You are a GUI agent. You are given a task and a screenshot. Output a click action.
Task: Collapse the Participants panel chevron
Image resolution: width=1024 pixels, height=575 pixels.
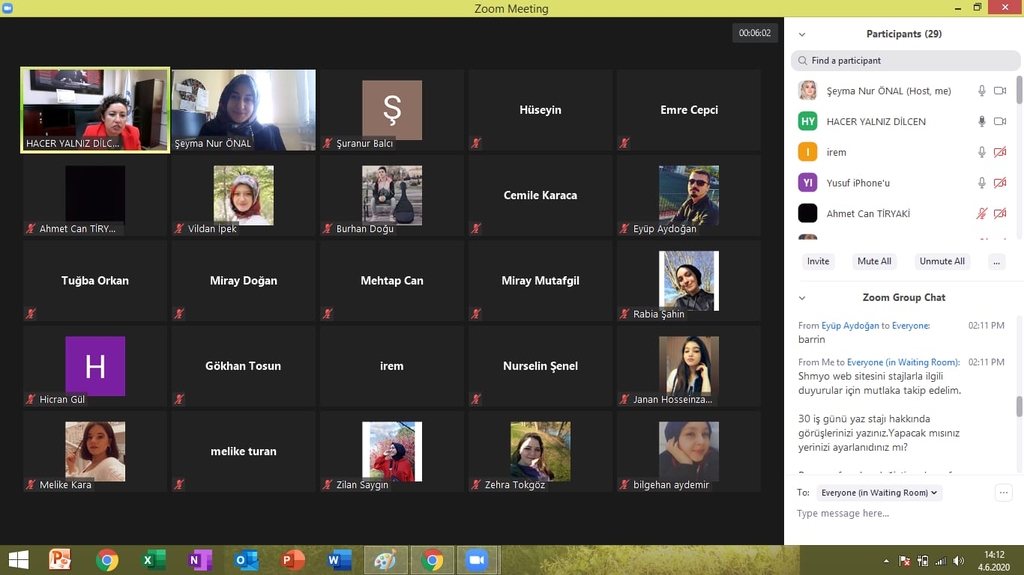point(802,34)
